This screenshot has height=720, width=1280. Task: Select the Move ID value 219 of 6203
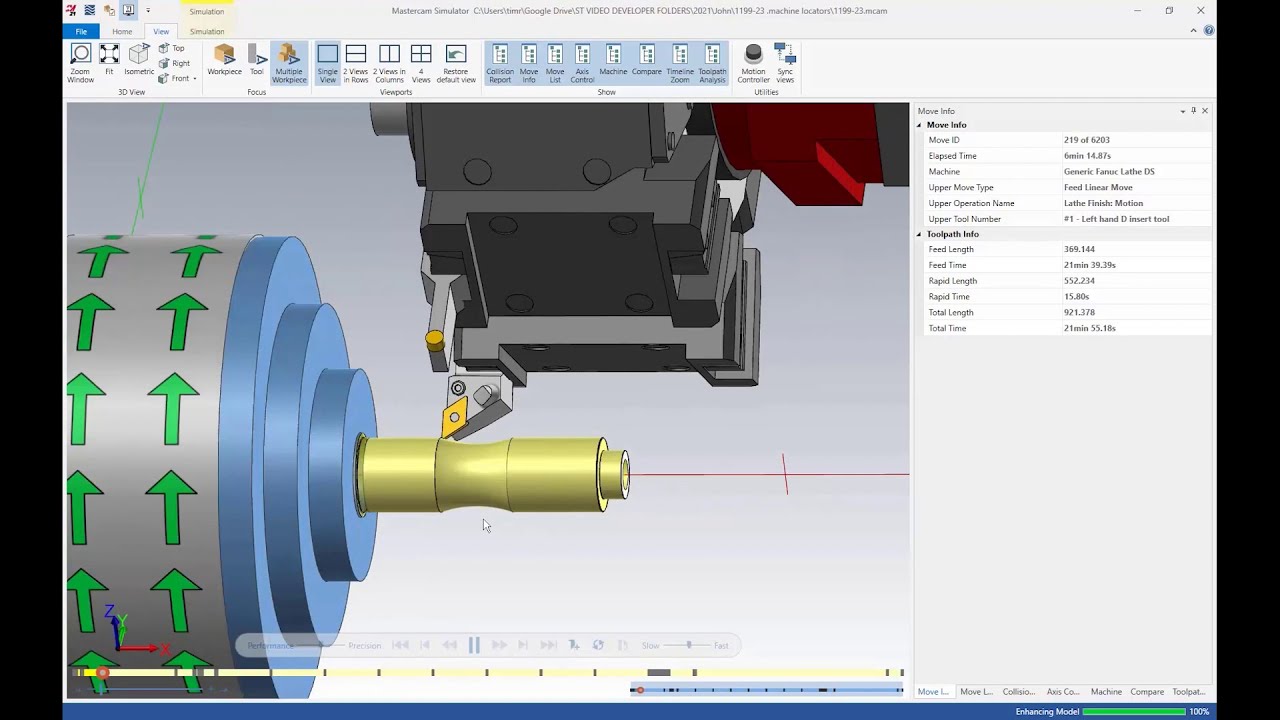click(x=1087, y=140)
